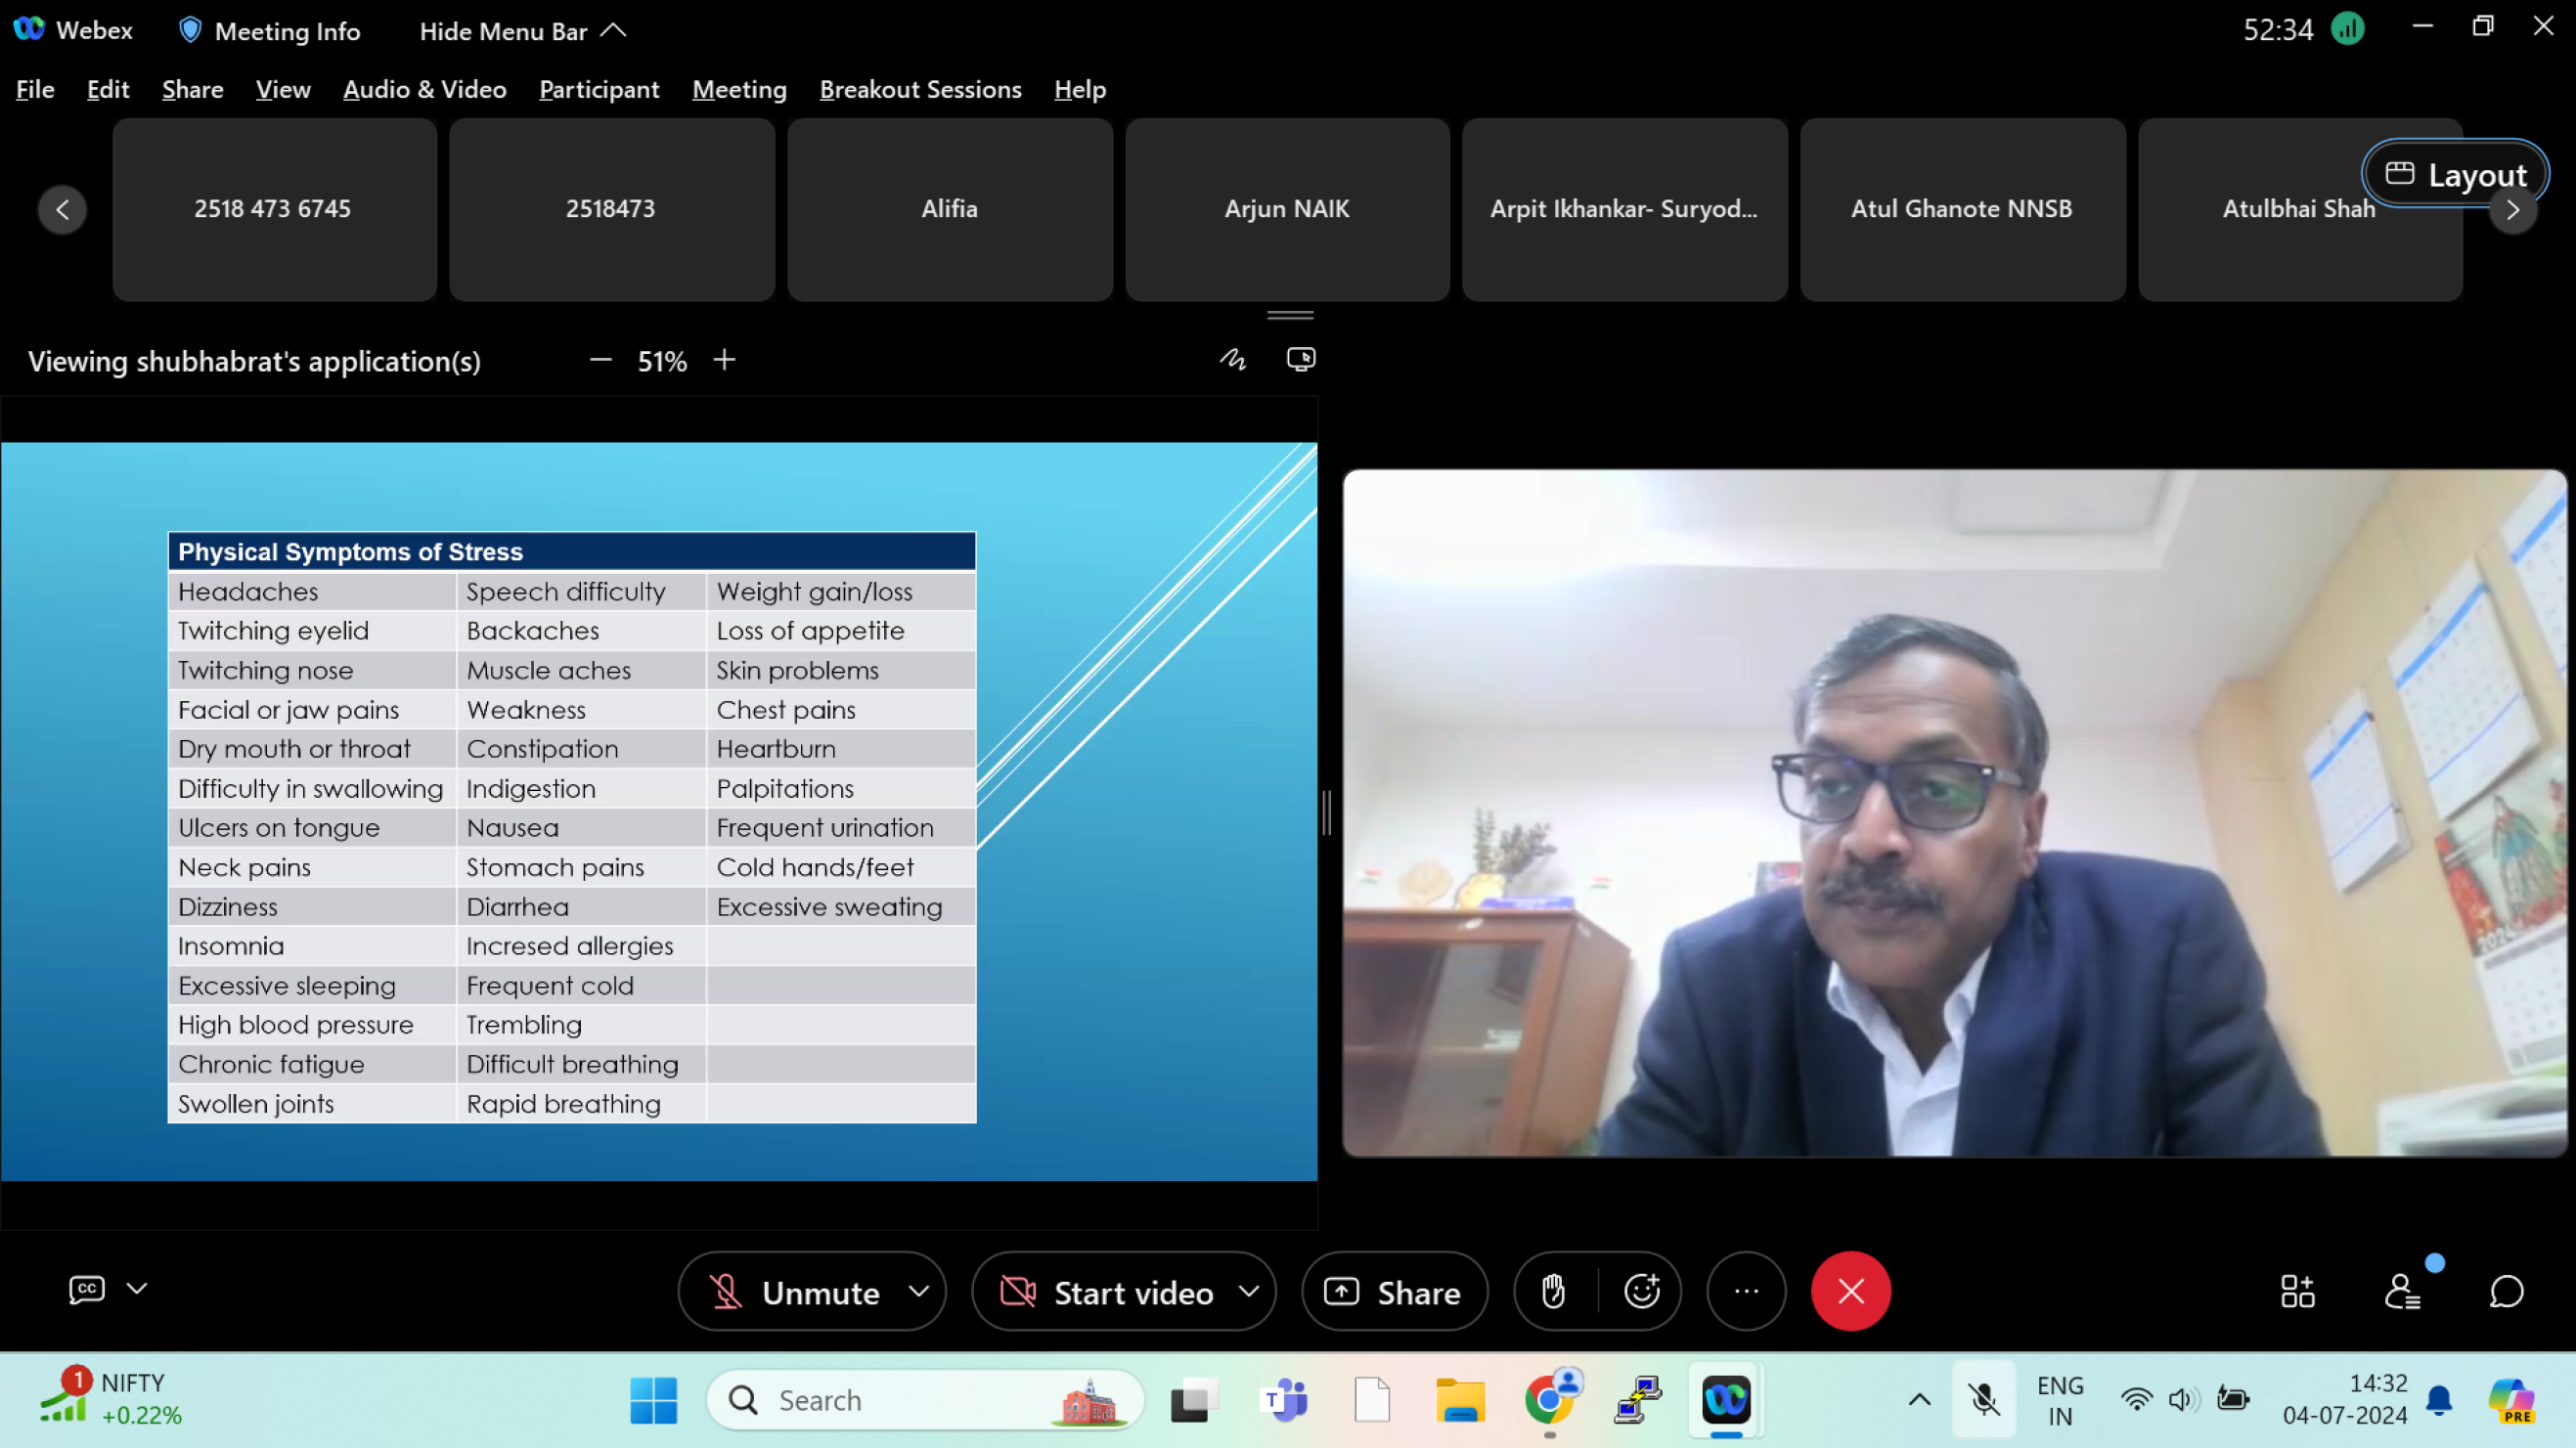Click the more options ellipsis button
This screenshot has width=2576, height=1448.
tap(1746, 1291)
